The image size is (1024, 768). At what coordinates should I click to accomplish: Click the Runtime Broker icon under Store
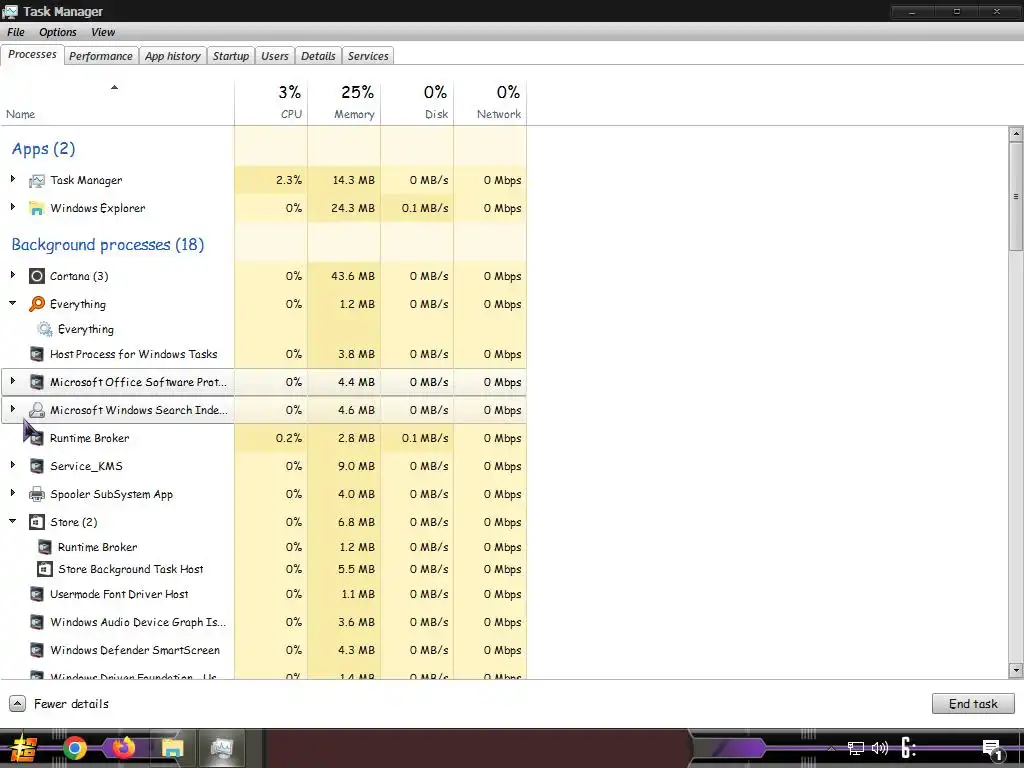(44, 547)
